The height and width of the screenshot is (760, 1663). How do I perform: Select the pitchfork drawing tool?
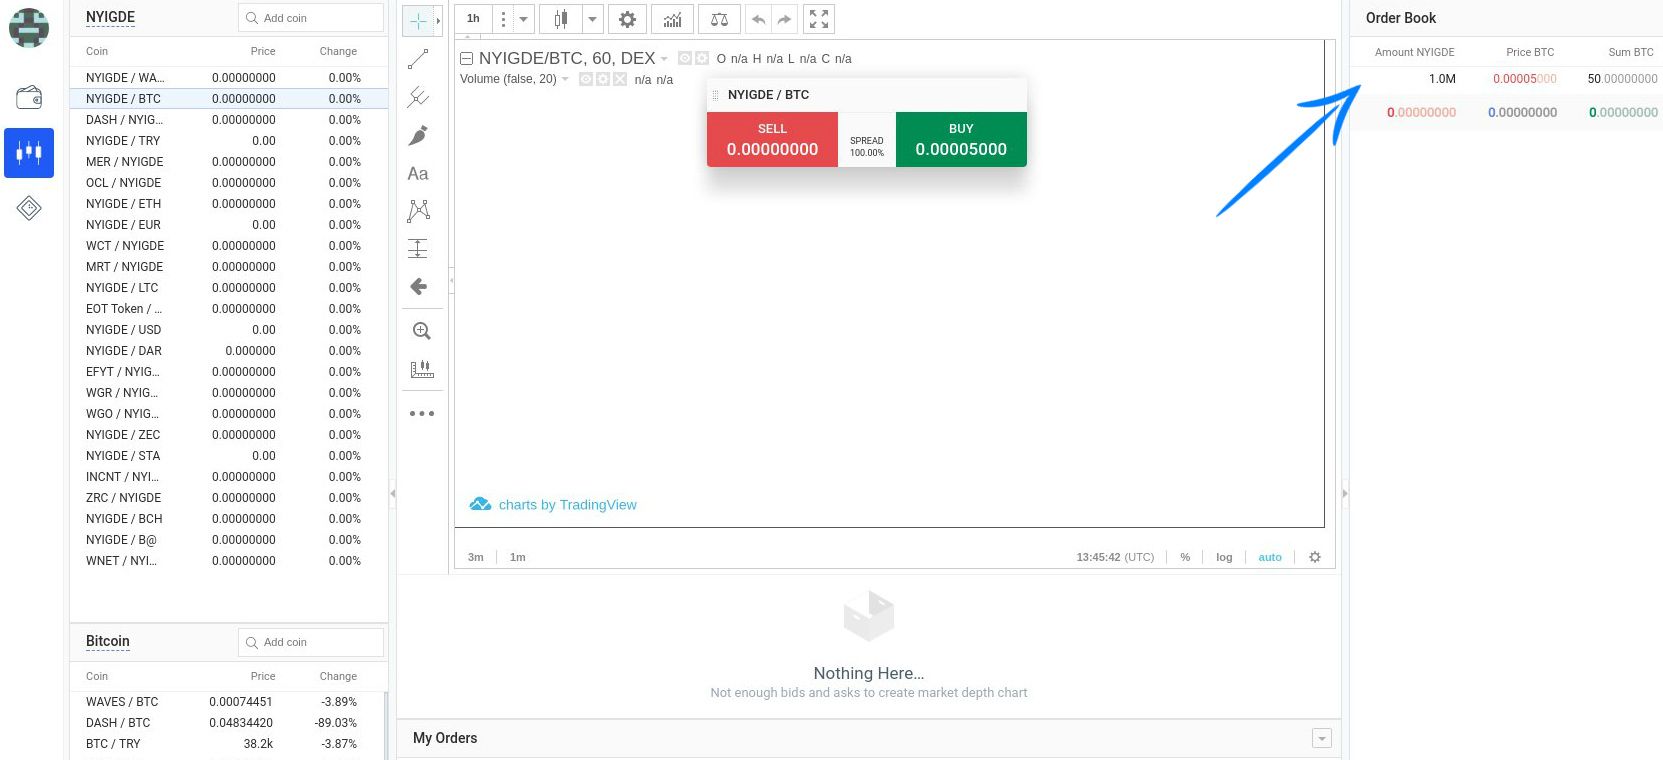point(418,97)
